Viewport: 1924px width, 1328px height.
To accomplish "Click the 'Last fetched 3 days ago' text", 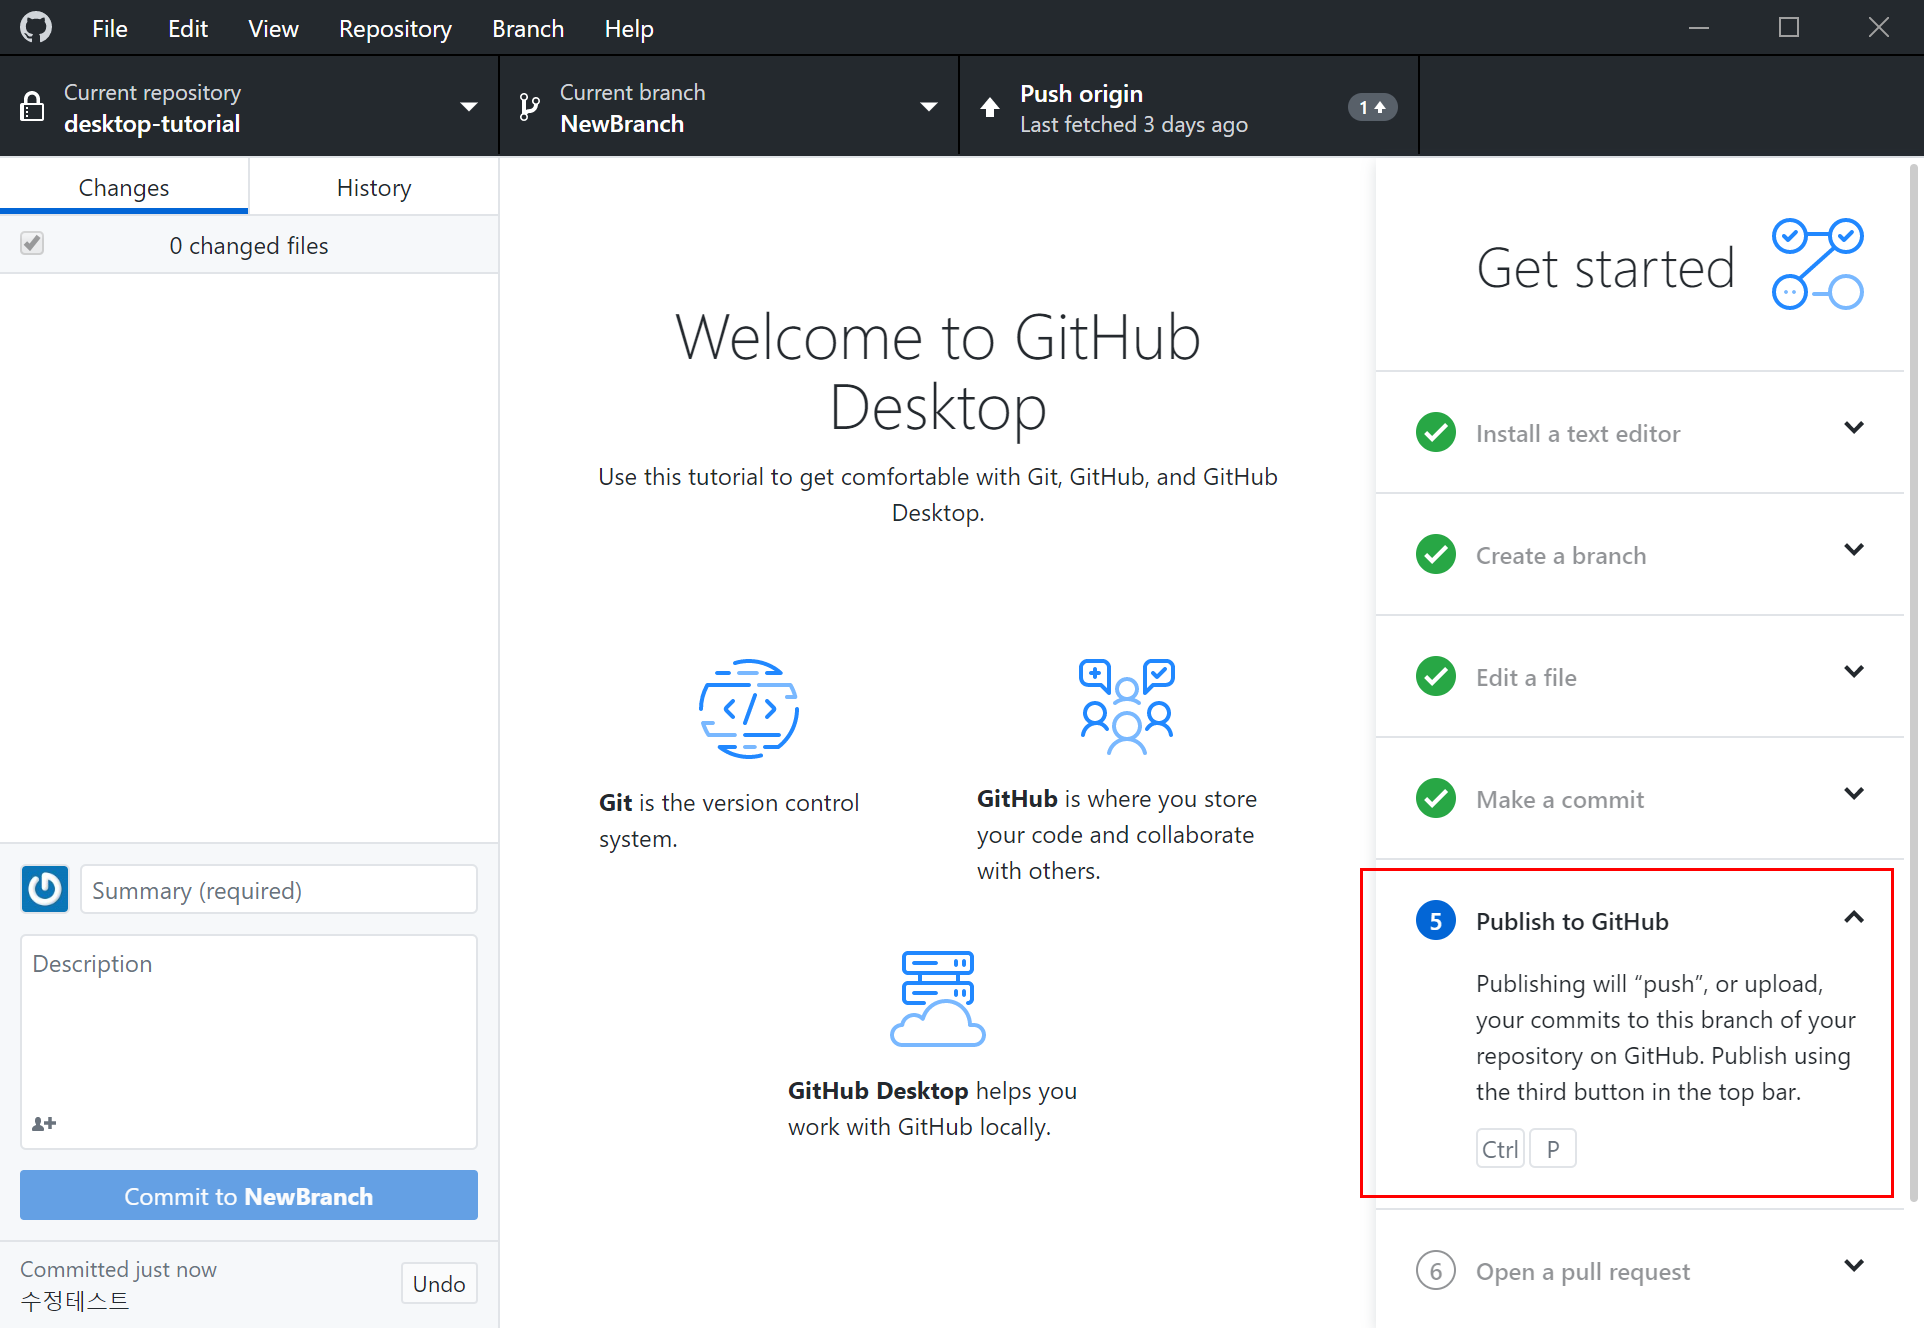I will [1134, 124].
